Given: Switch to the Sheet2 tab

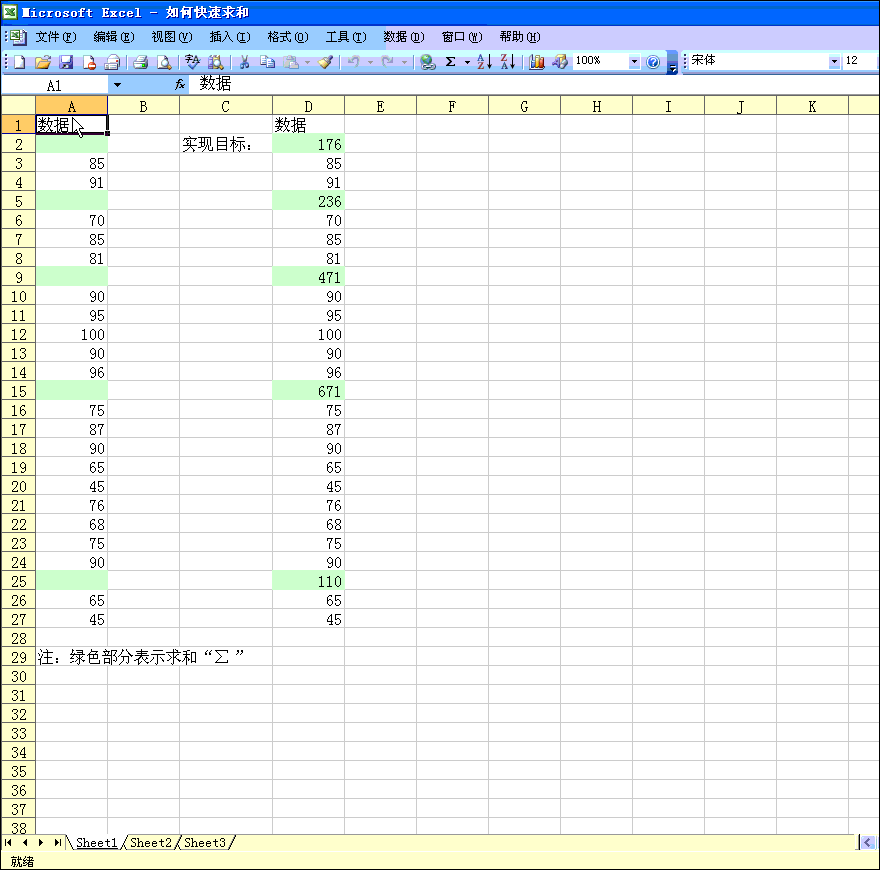Looking at the screenshot, I should point(151,843).
